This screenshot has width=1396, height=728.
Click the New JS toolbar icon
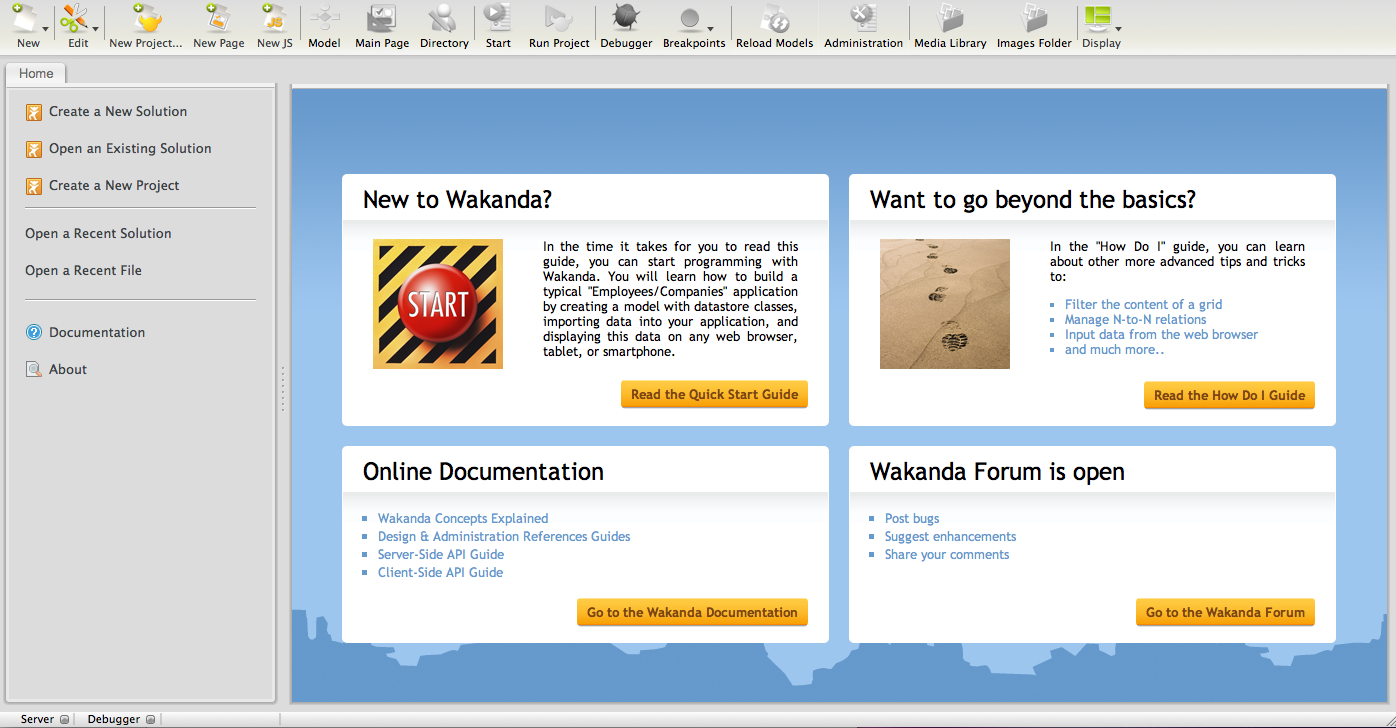[x=274, y=19]
